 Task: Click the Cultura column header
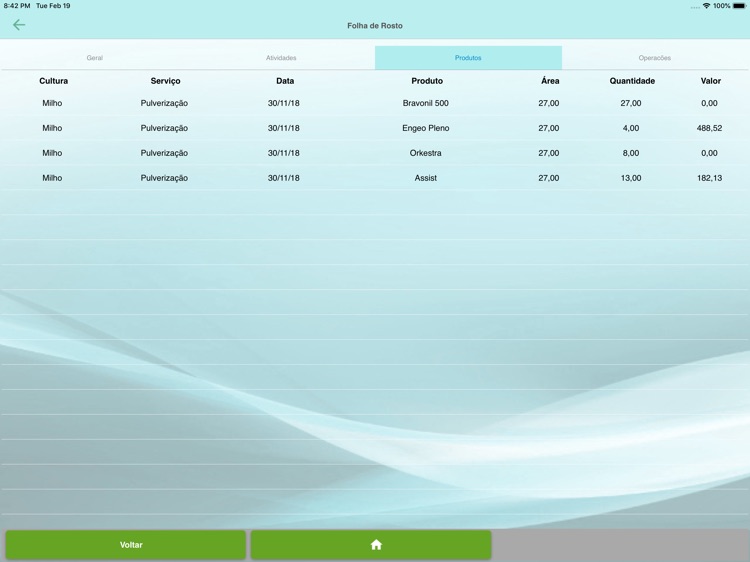click(54, 81)
